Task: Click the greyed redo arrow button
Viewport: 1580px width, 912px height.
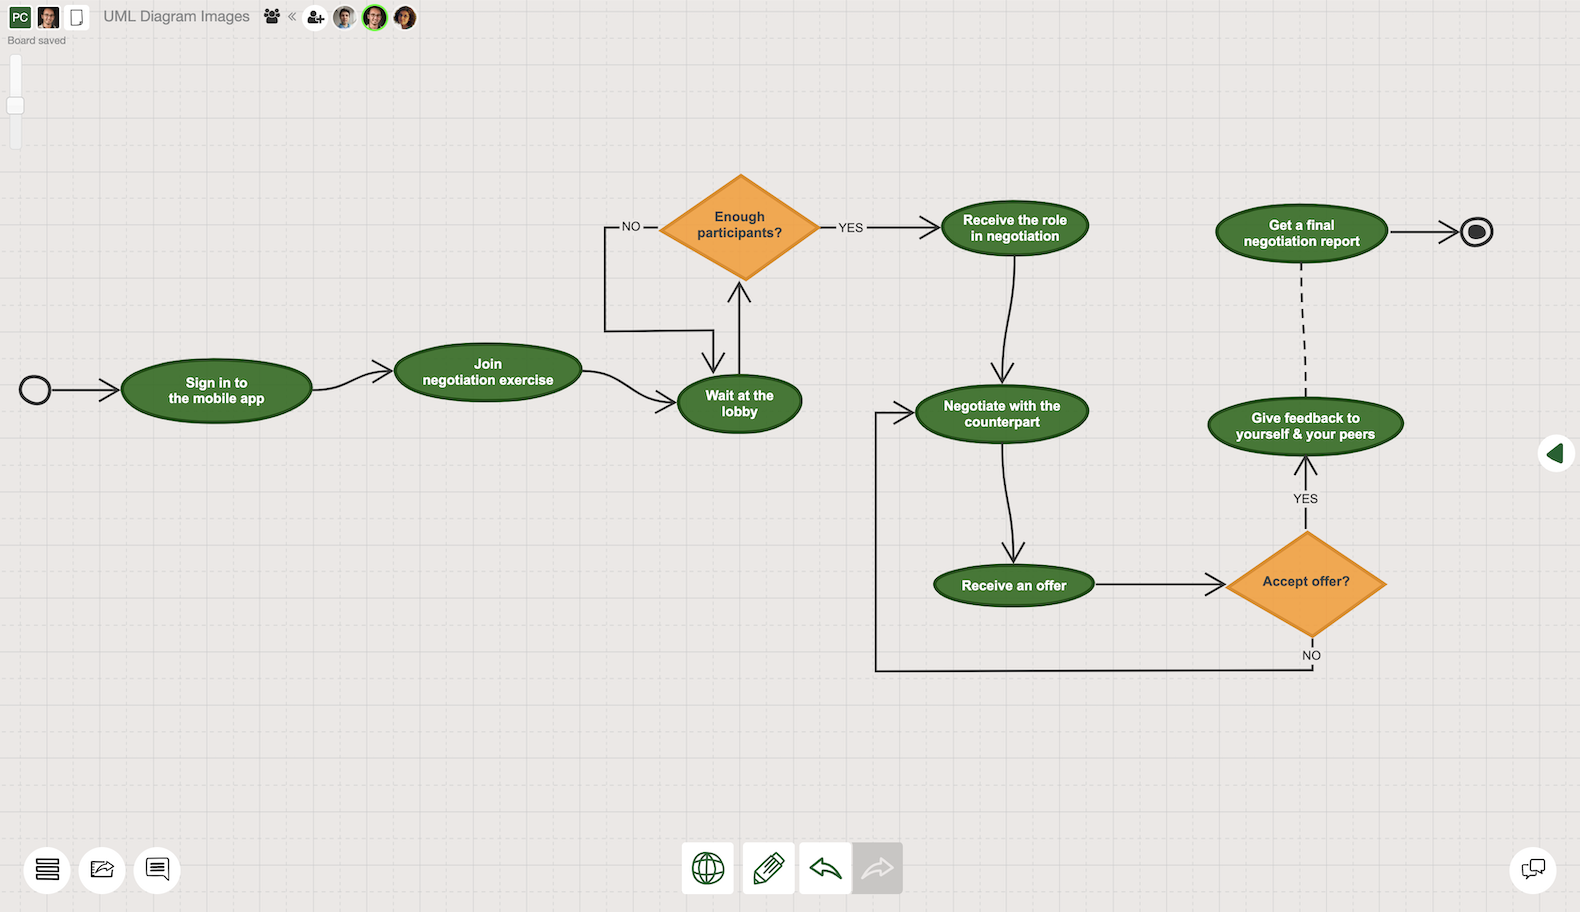Action: (877, 868)
